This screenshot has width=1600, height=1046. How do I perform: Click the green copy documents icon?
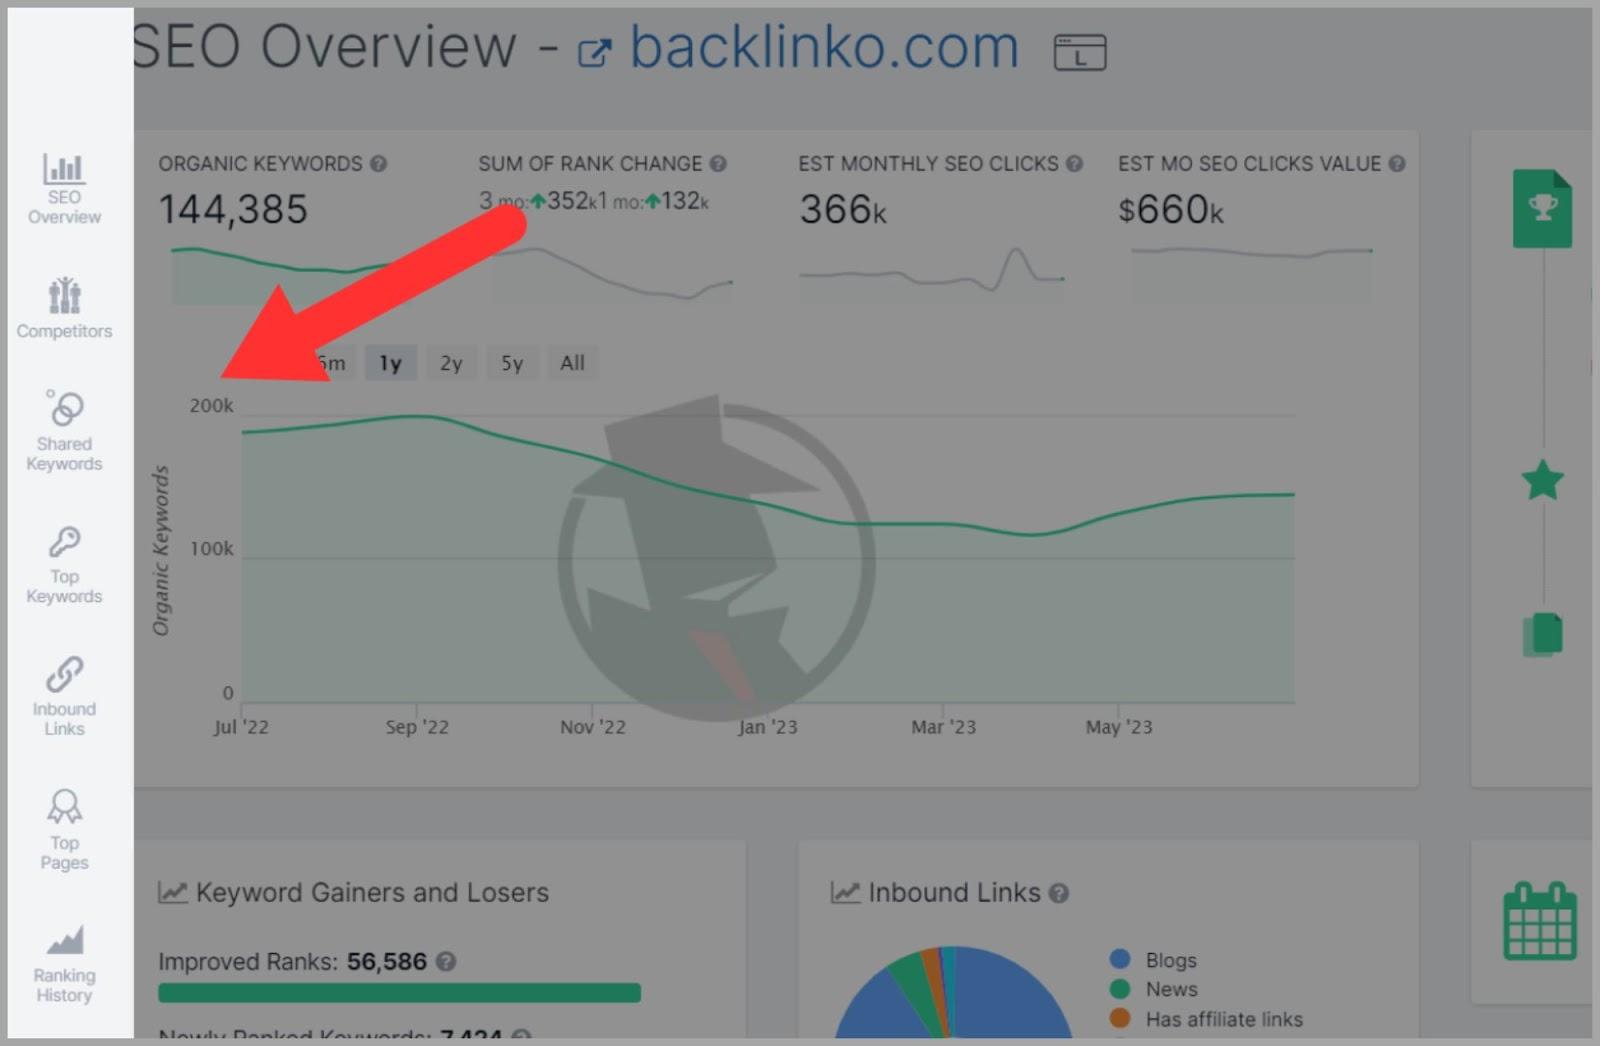[1543, 634]
